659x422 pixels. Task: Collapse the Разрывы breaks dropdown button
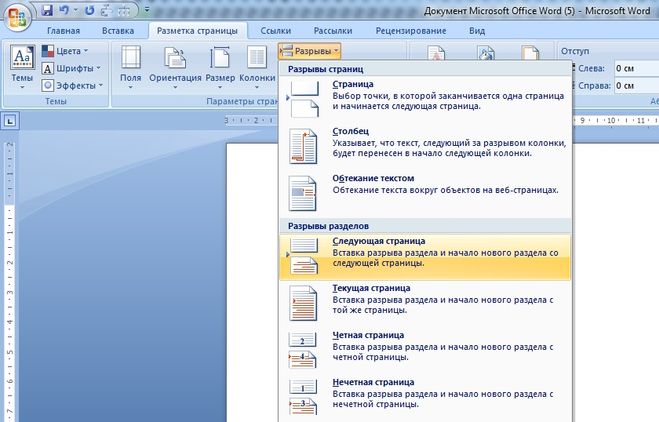click(309, 51)
